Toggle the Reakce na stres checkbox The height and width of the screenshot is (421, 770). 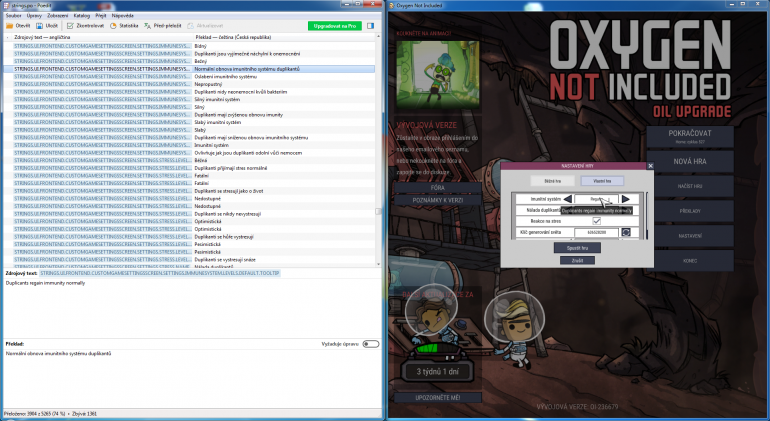(x=596, y=221)
